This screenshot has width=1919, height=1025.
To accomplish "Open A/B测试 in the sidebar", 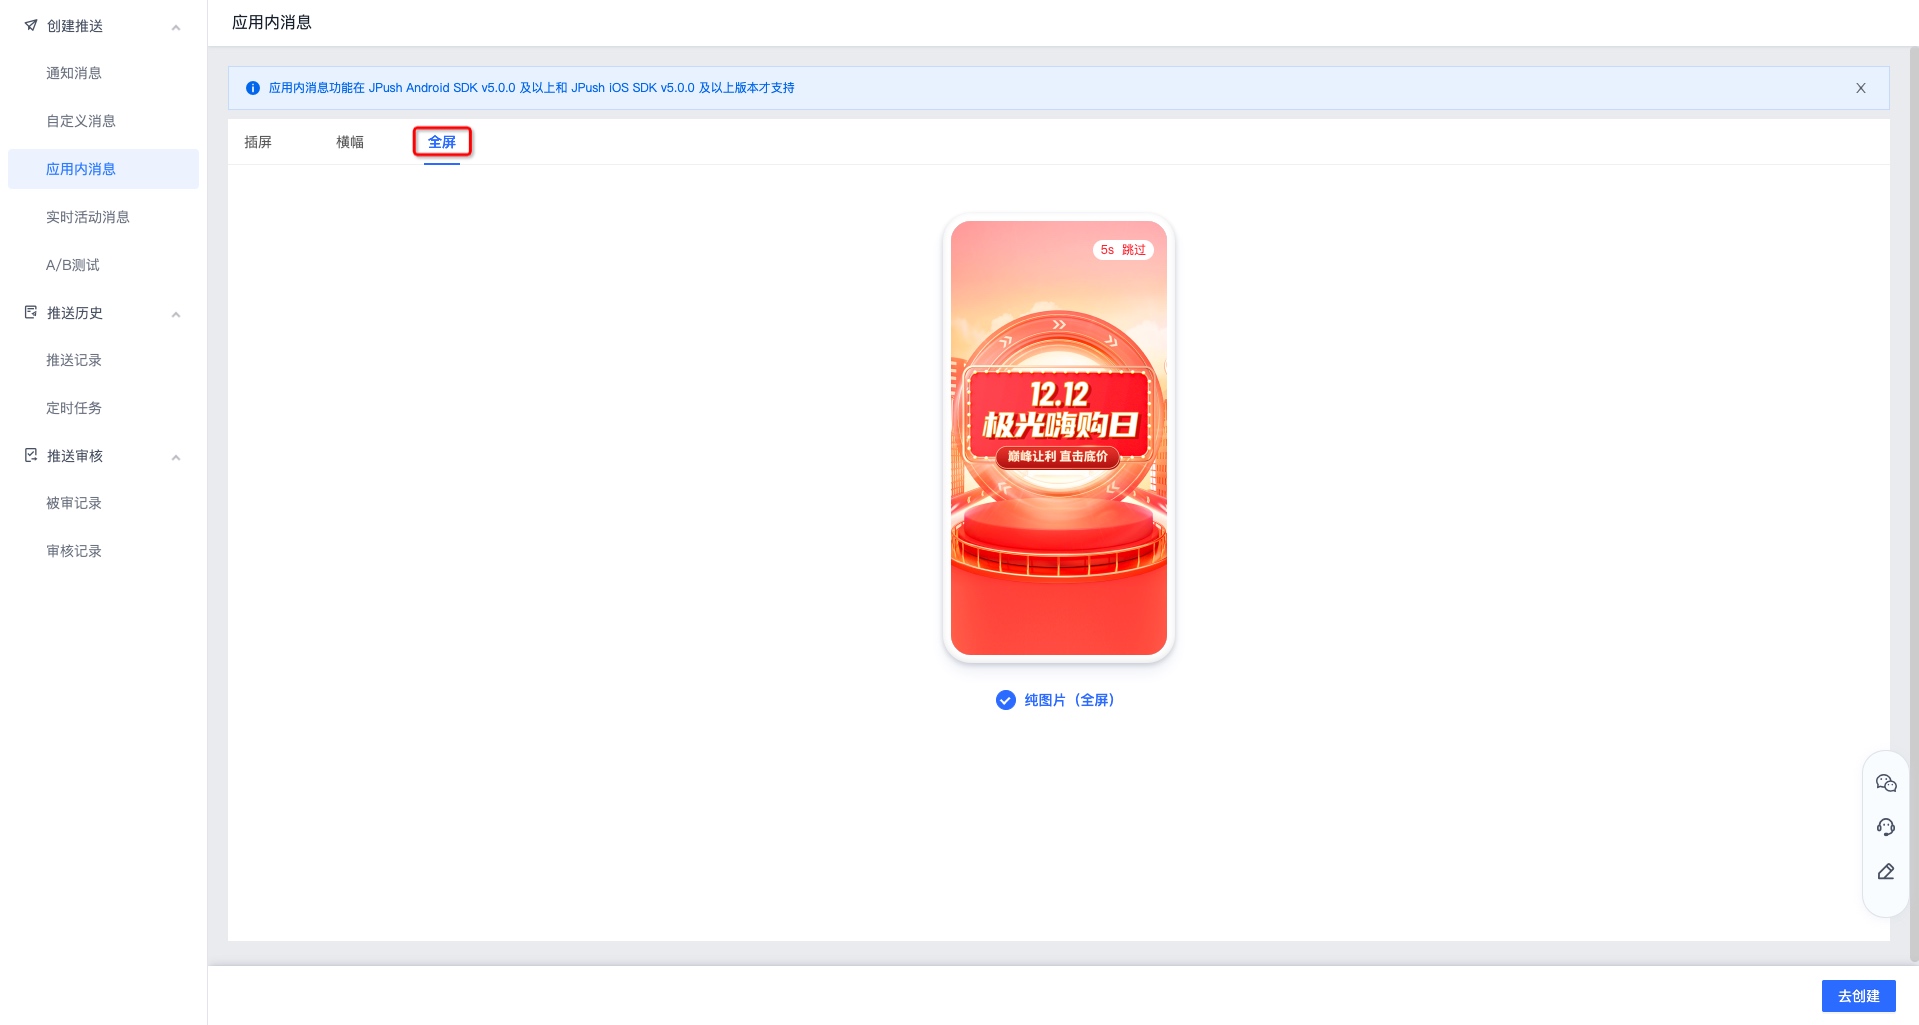I will 73,265.
